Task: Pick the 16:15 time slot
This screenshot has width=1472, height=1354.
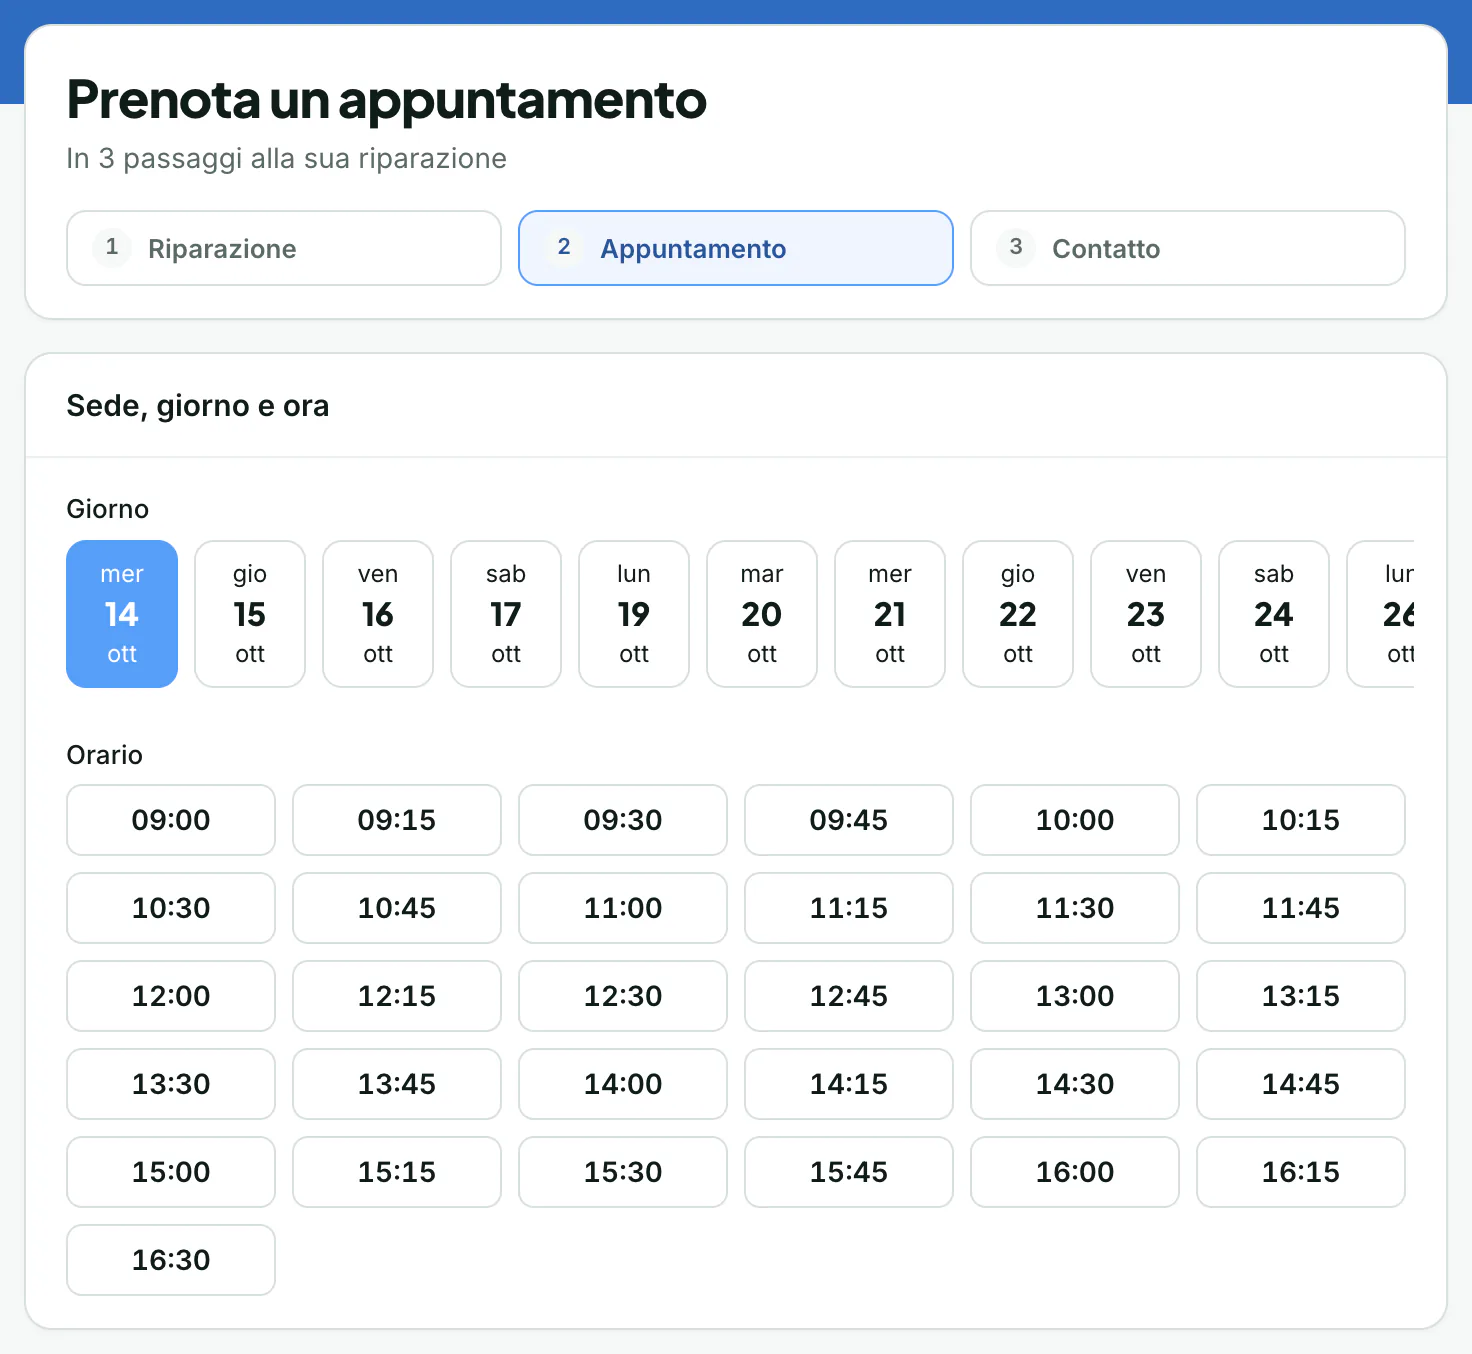Action: 1301,1172
